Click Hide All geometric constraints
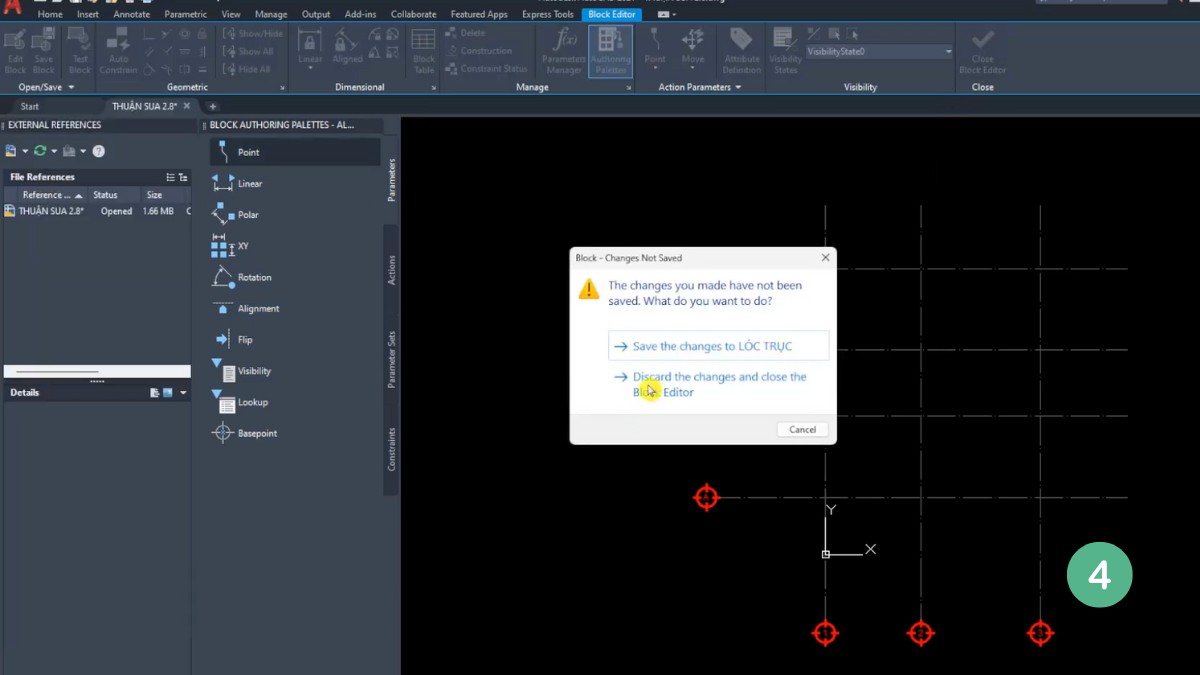The width and height of the screenshot is (1200, 675). coord(247,69)
